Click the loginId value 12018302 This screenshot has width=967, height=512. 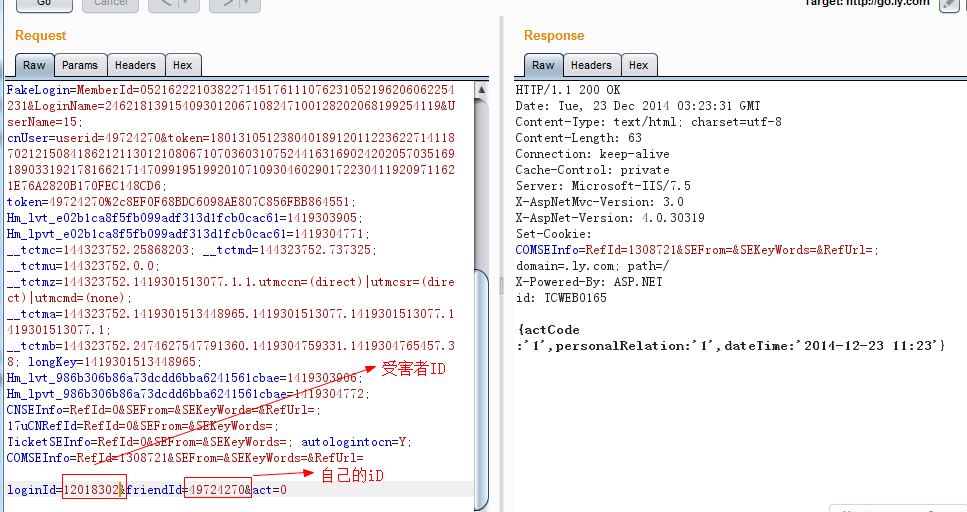pos(91,490)
